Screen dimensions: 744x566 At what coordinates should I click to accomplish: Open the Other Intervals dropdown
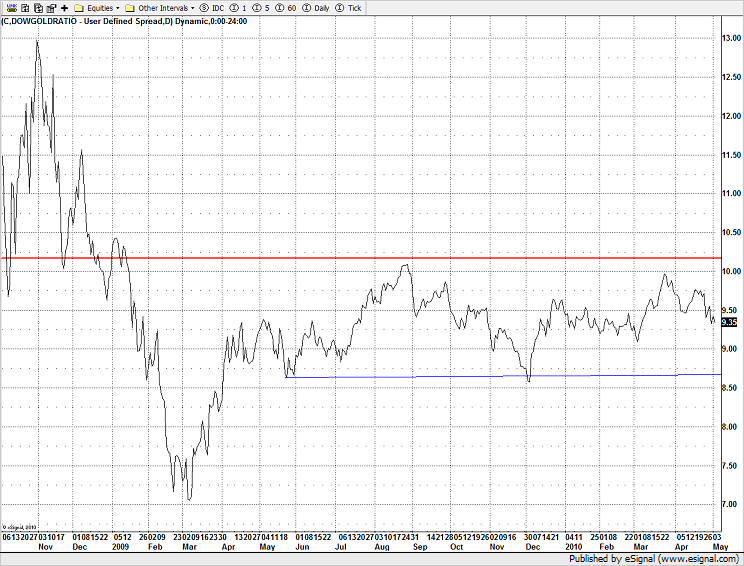(x=159, y=8)
